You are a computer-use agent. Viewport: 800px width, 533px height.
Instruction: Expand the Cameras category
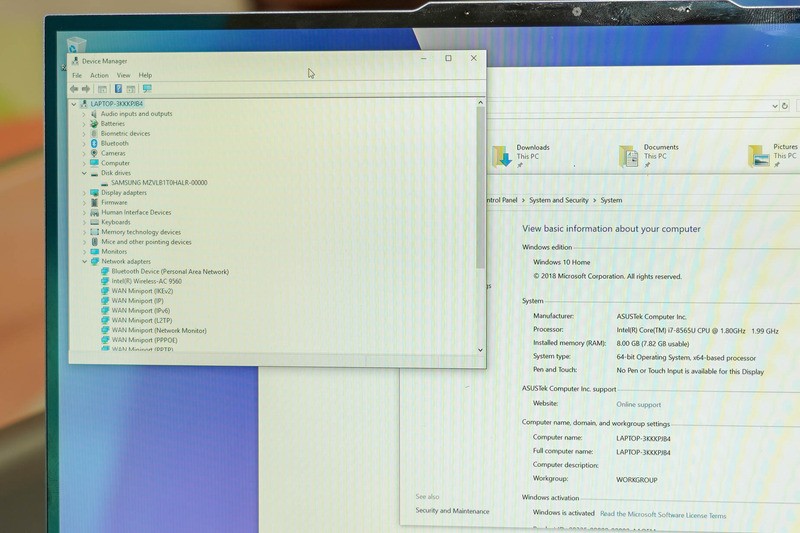click(x=84, y=154)
